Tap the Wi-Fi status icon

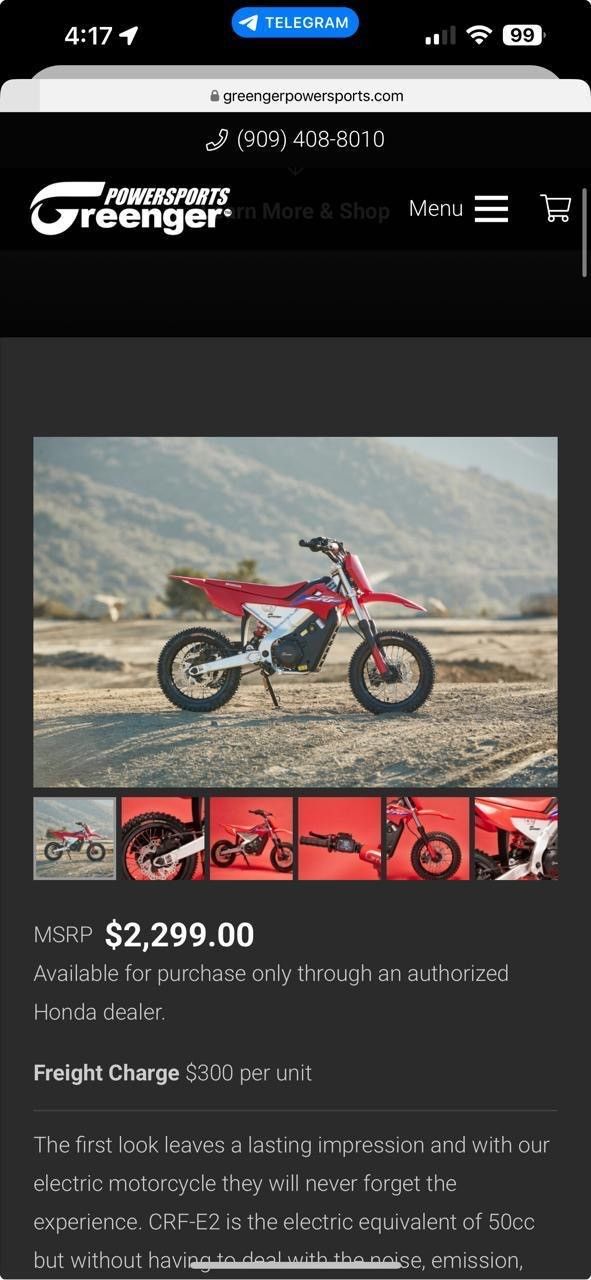[x=480, y=36]
